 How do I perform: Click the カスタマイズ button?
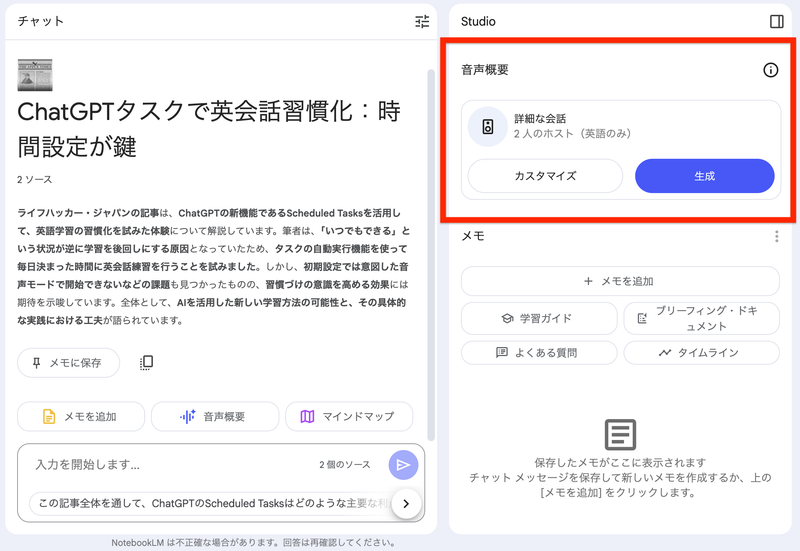pos(545,176)
